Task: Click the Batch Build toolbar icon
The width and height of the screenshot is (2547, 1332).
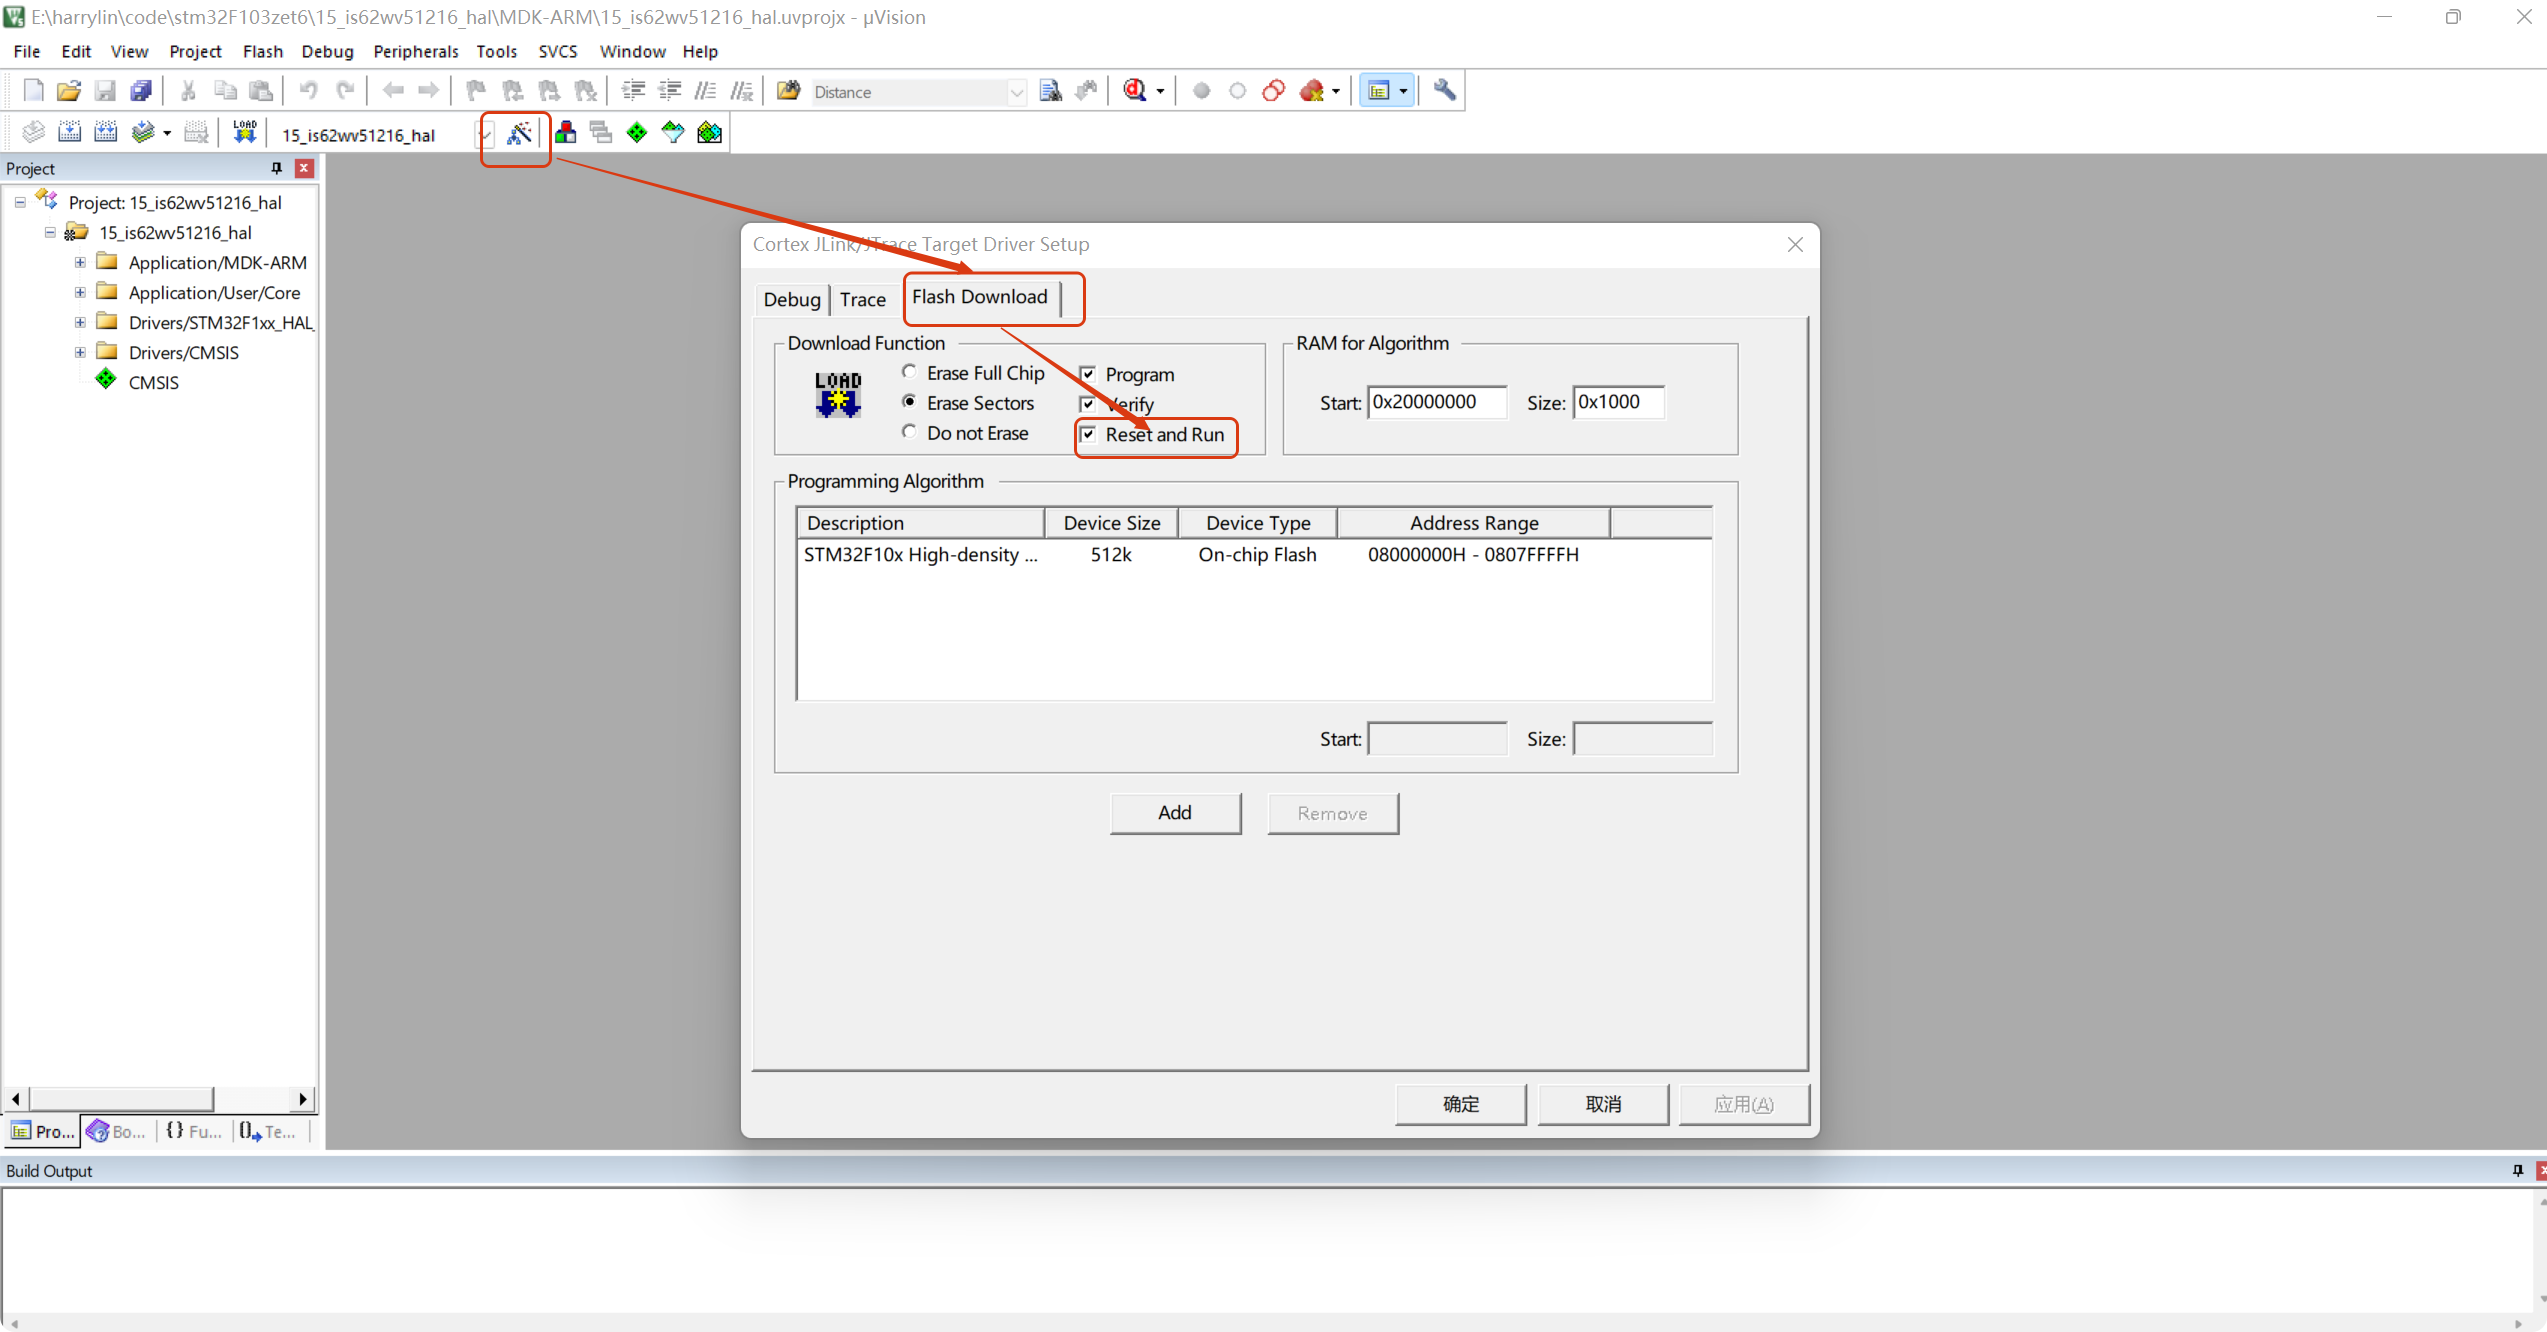Action: tap(142, 132)
